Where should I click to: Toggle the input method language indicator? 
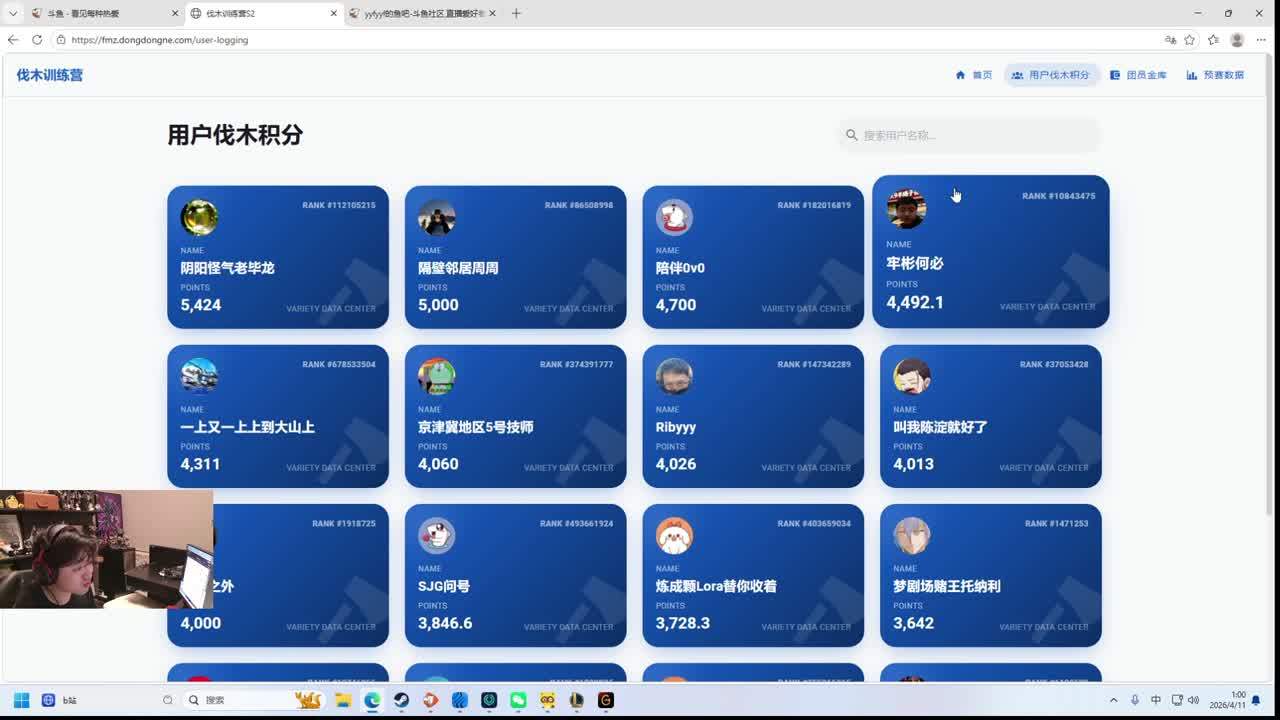pos(1156,700)
